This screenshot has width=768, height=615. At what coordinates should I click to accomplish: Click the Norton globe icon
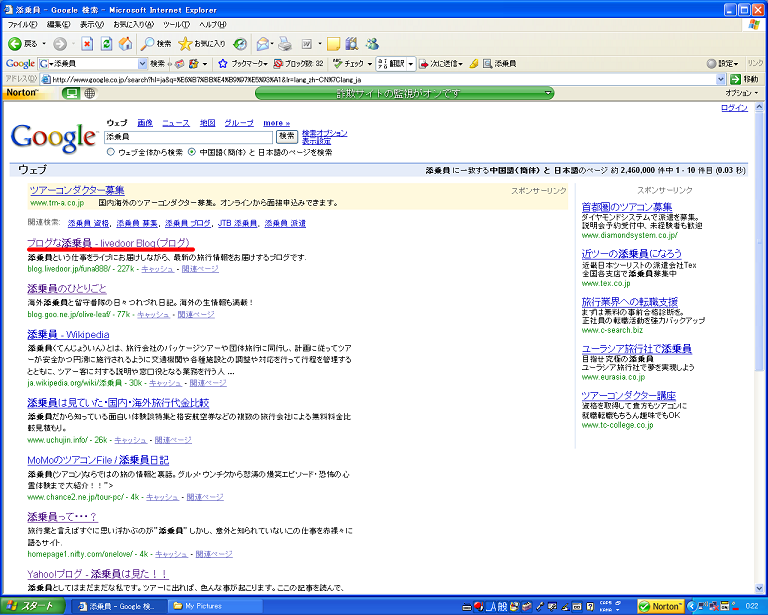pos(90,93)
